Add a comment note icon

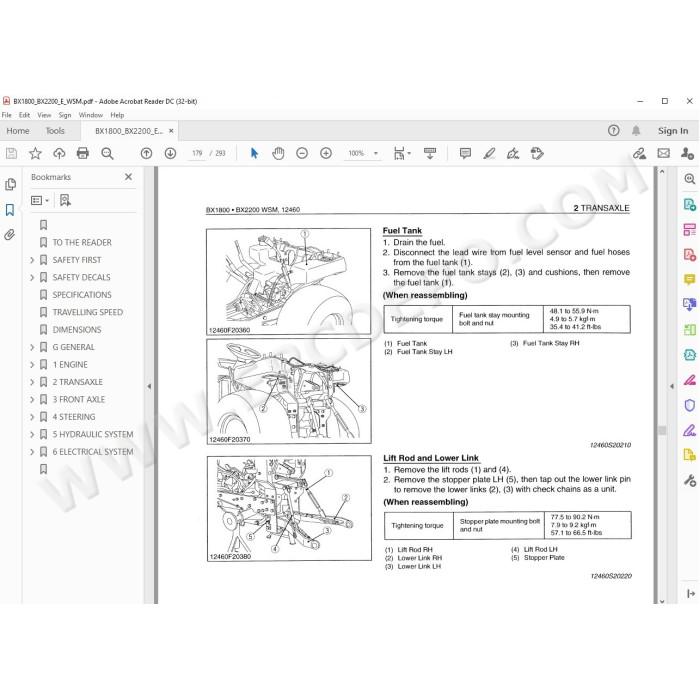pos(465,154)
